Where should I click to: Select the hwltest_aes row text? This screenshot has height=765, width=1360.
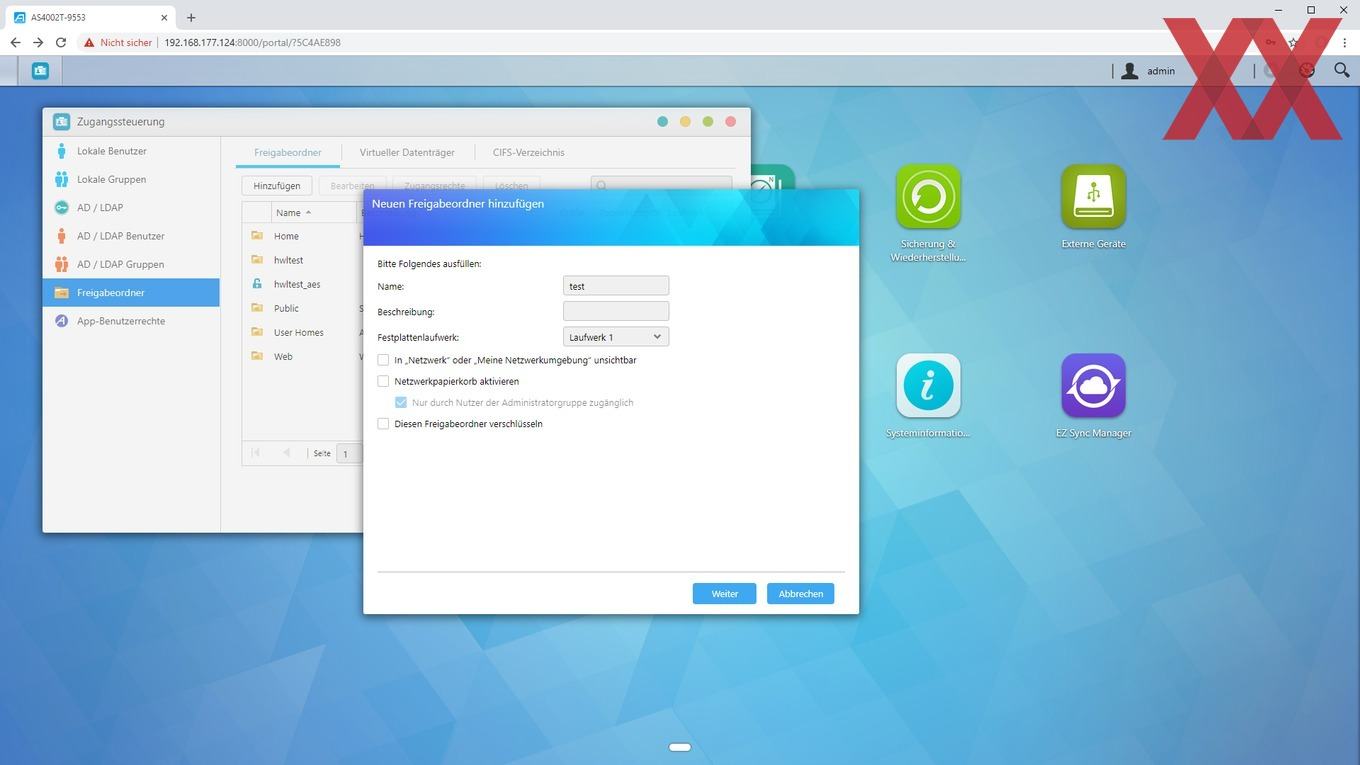tap(297, 284)
